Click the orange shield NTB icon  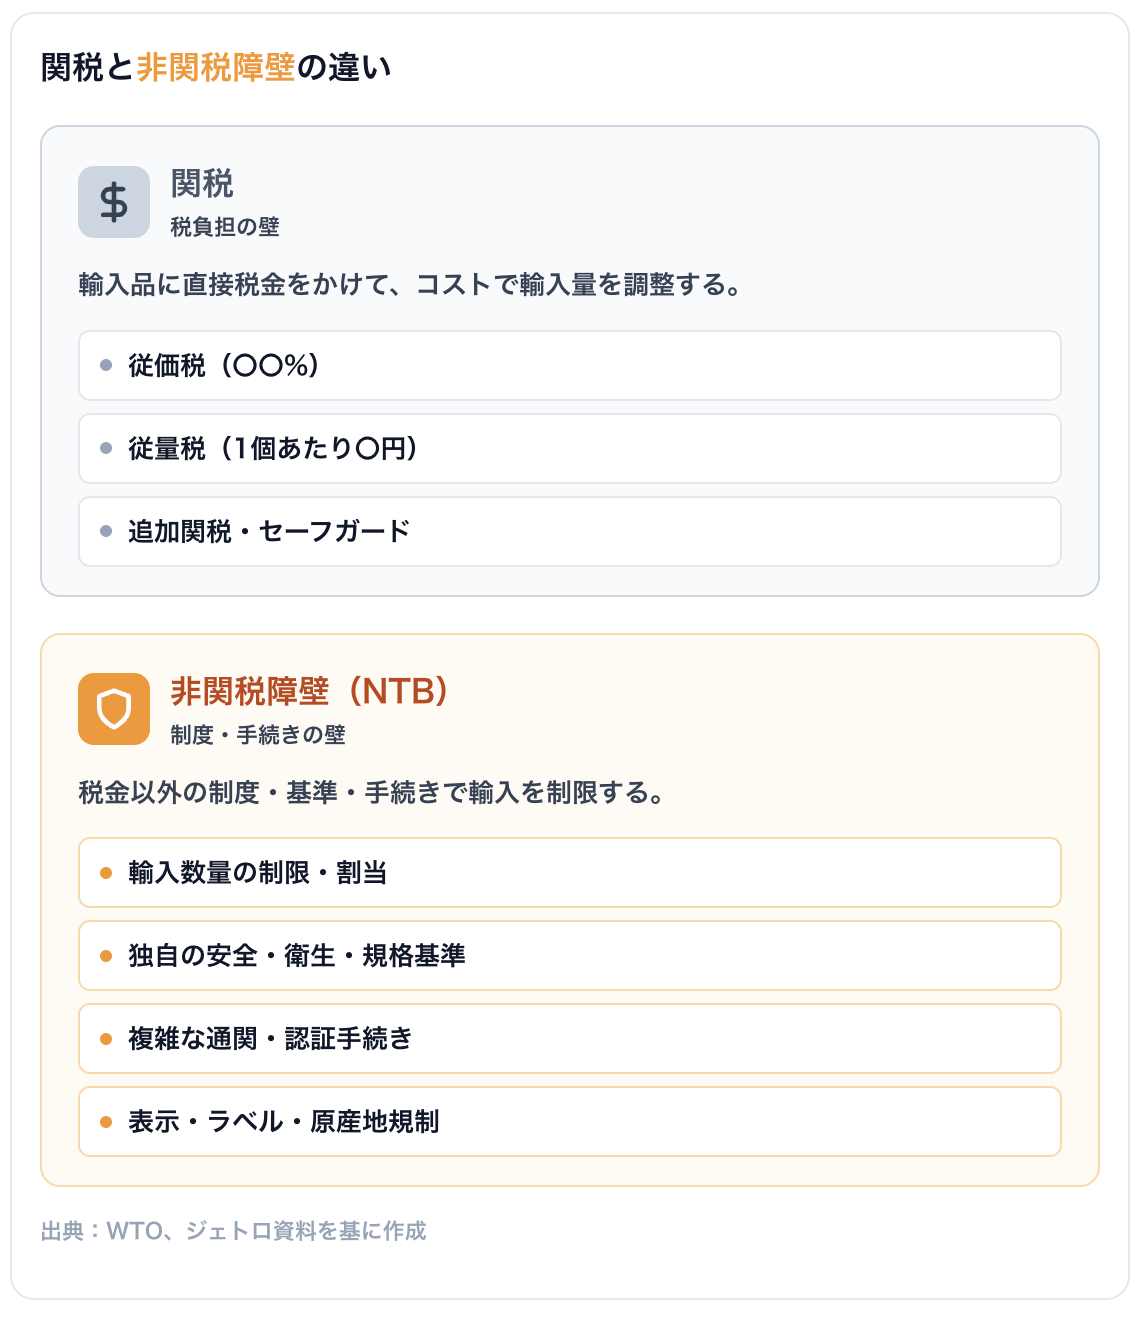(x=114, y=709)
